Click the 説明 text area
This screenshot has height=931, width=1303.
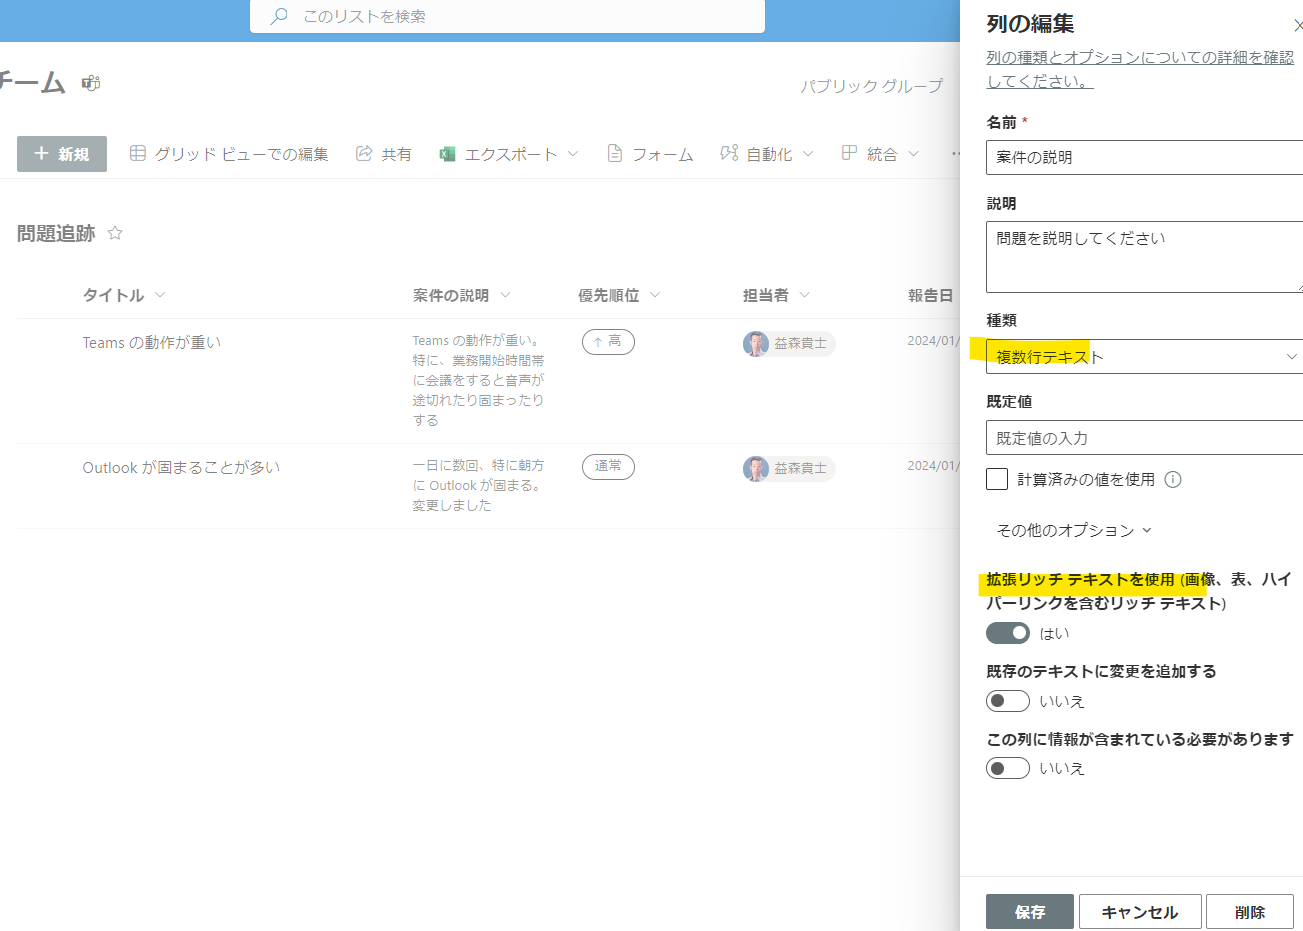[1144, 257]
